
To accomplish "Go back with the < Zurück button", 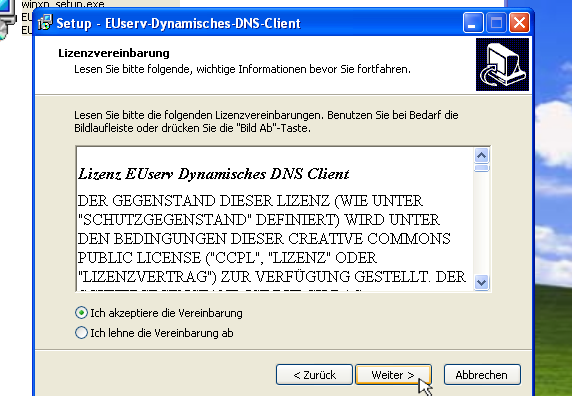I will click(314, 374).
